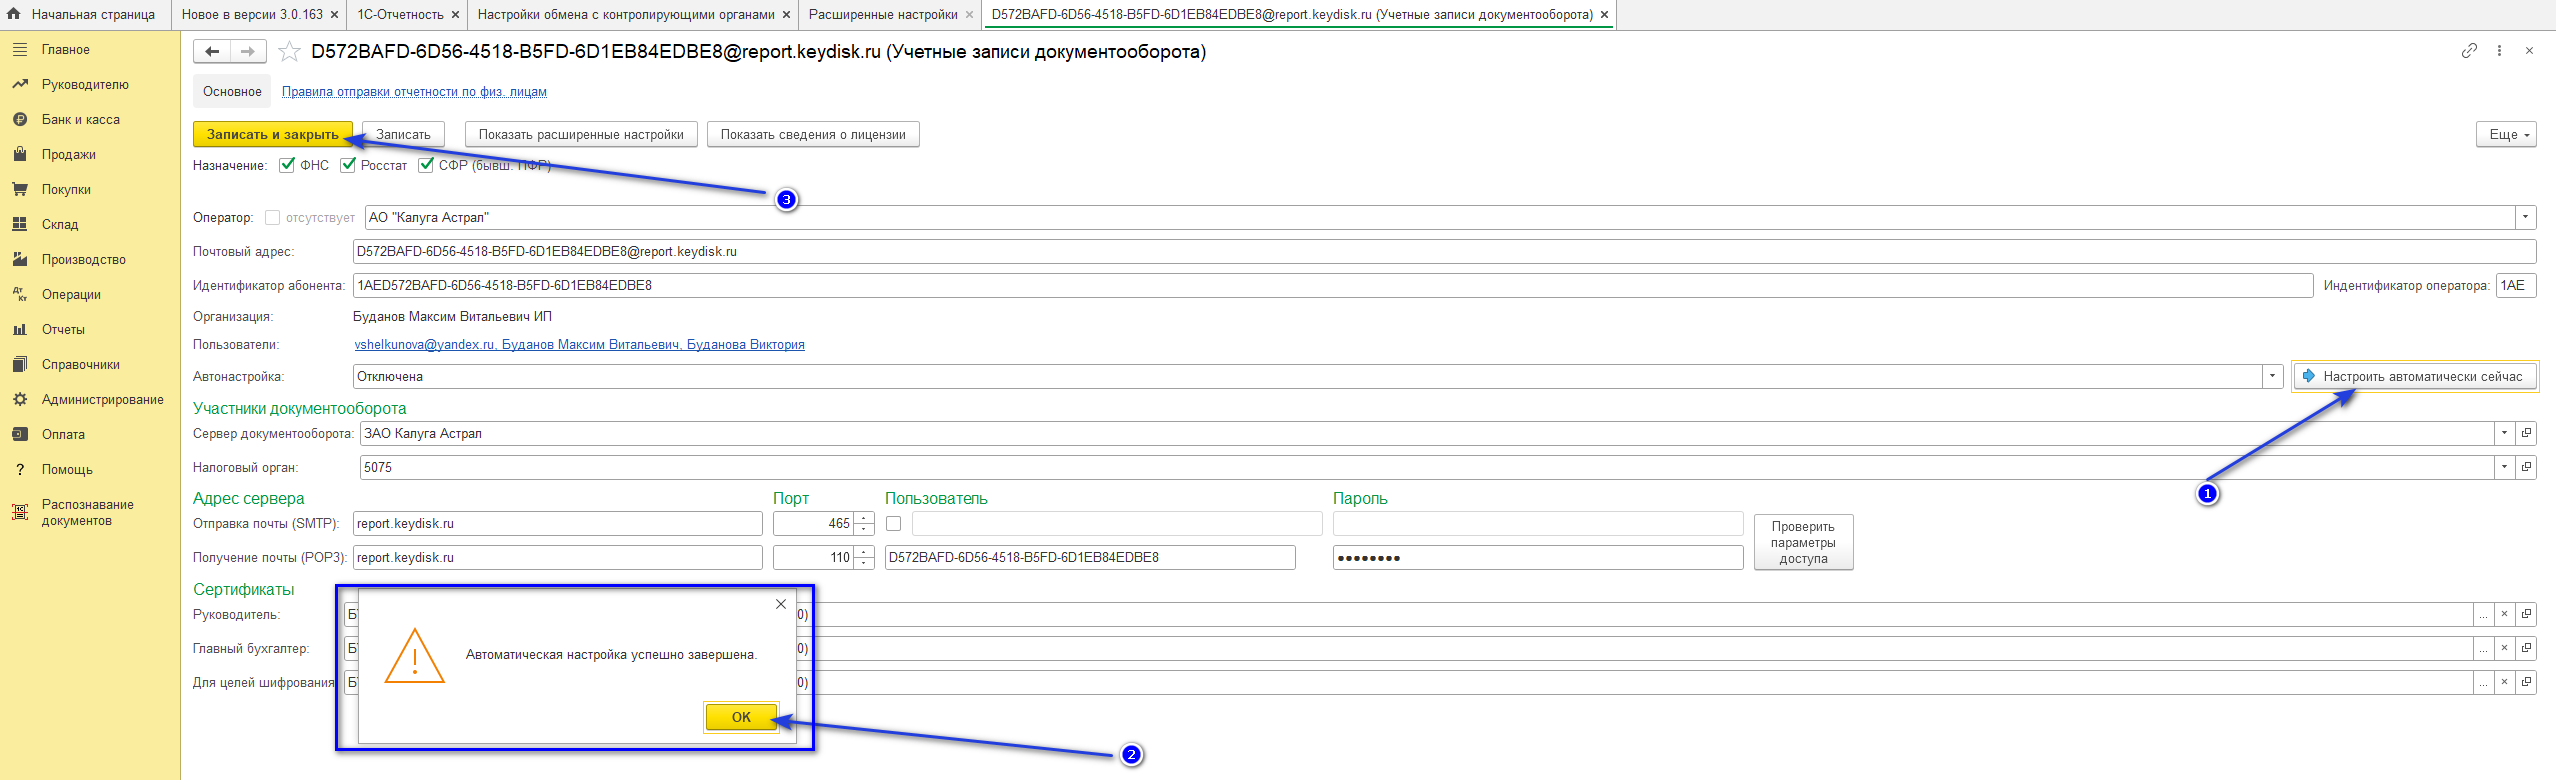Open Покупки cart section
The width and height of the screenshot is (2556, 780).
point(66,190)
